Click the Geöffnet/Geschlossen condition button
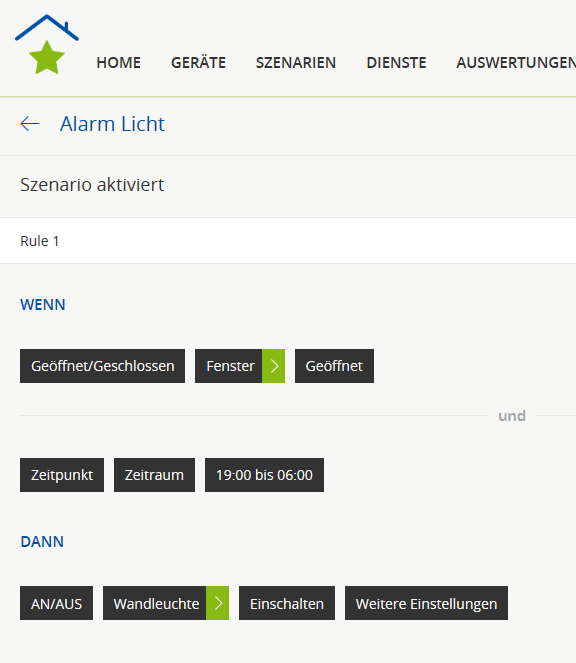The width and height of the screenshot is (576, 663). [x=102, y=366]
